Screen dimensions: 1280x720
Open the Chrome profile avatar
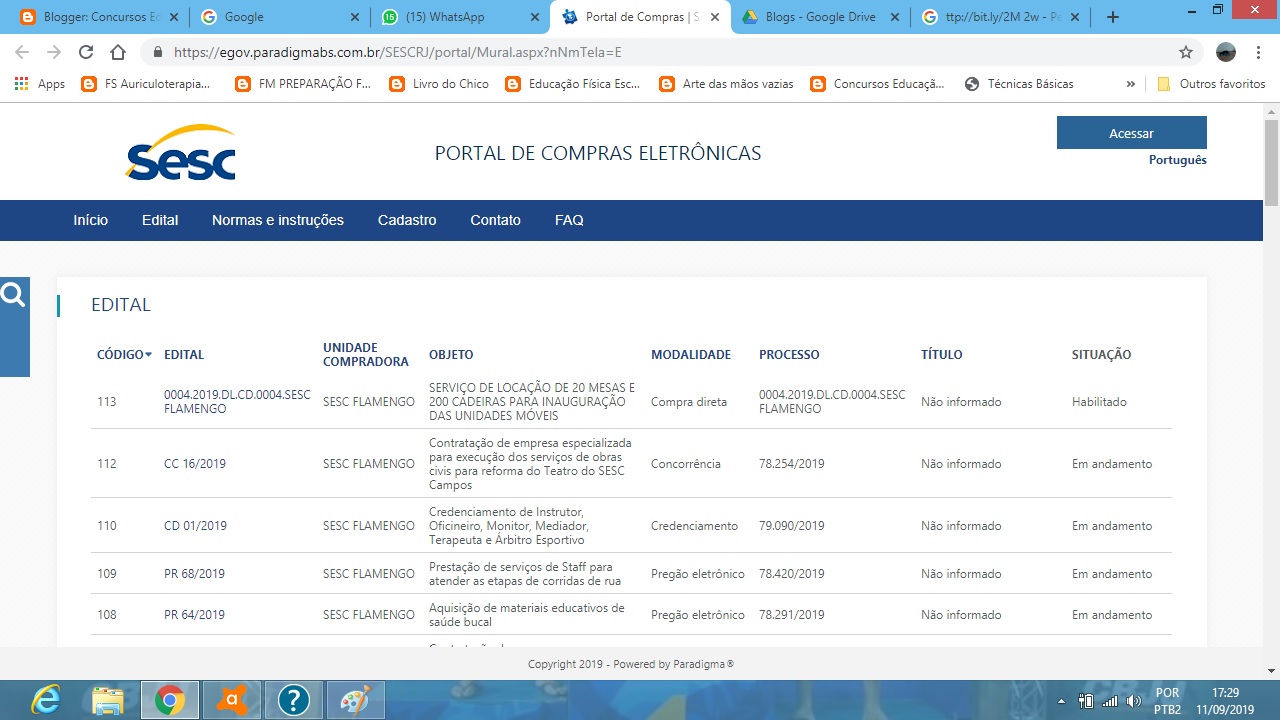point(1226,52)
